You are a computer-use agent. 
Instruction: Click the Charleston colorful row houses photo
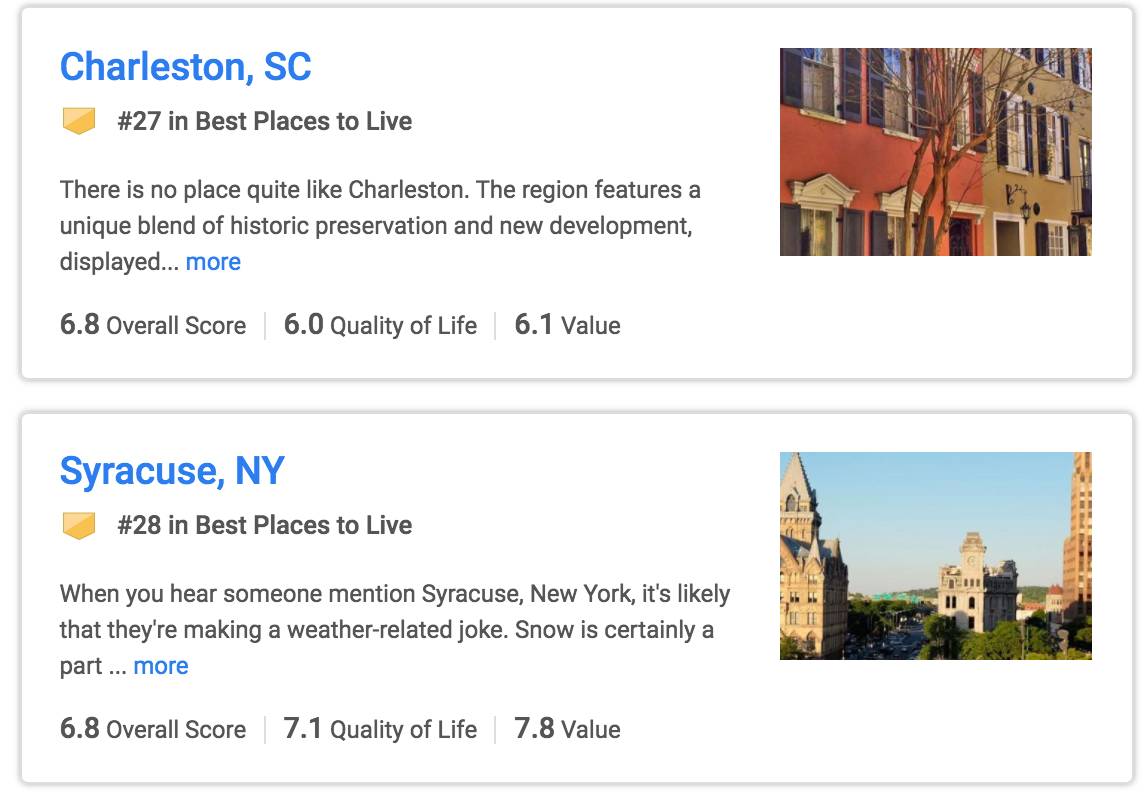[935, 152]
